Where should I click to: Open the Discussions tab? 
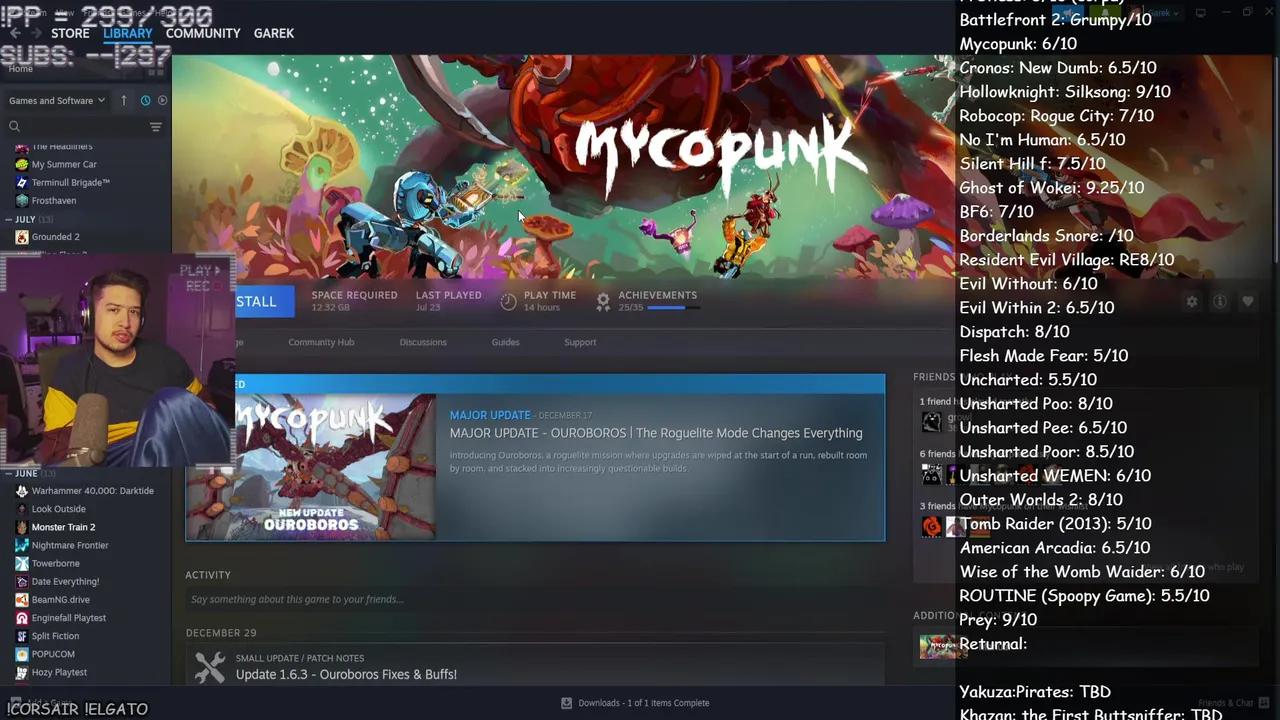tap(423, 342)
